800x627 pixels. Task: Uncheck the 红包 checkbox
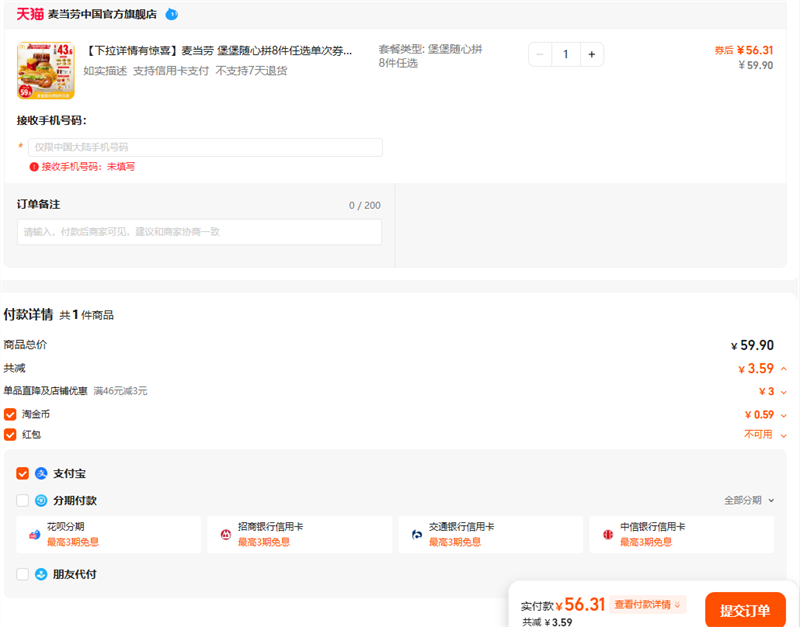10,434
